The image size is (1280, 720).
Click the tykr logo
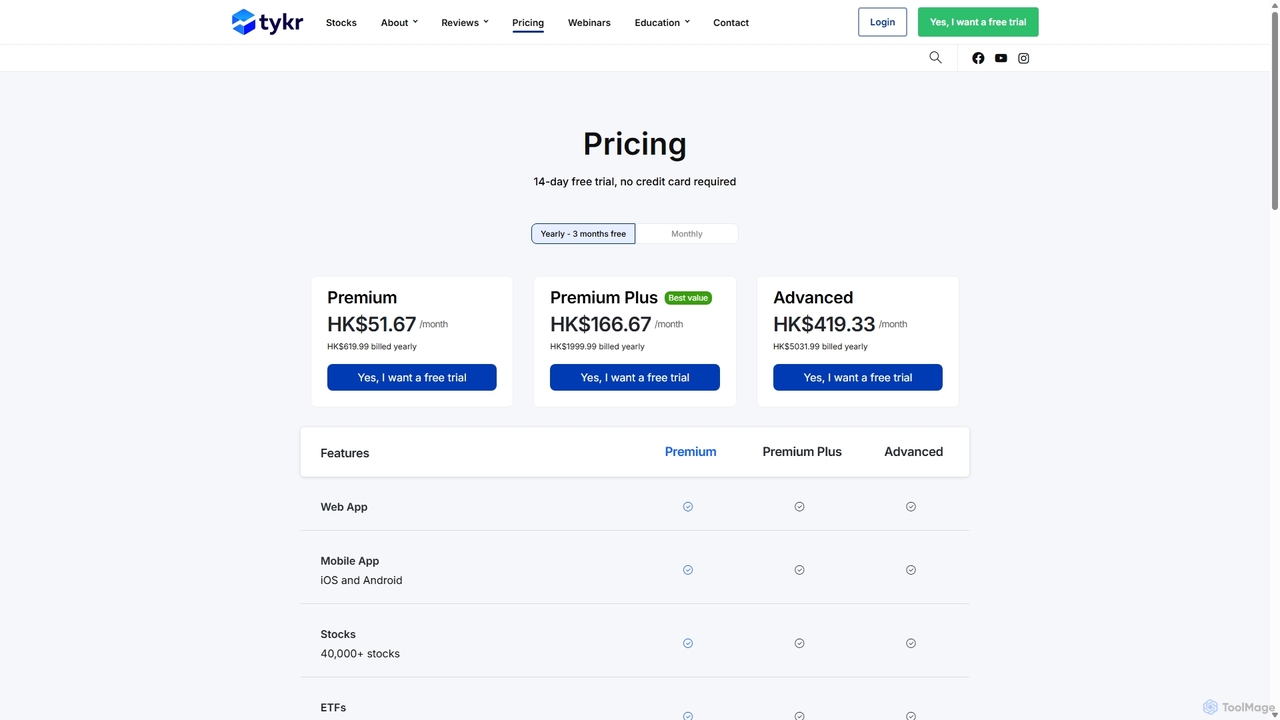point(267,22)
